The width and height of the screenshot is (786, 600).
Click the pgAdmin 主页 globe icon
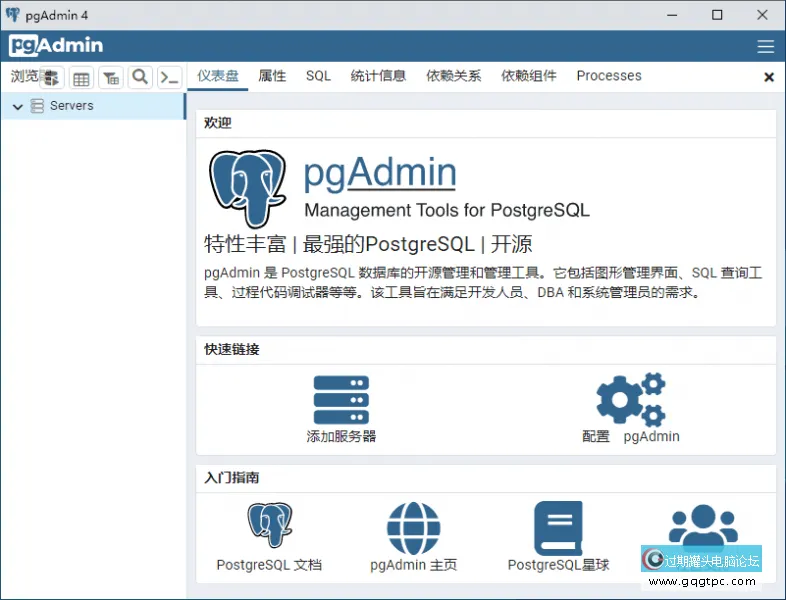pos(414,528)
